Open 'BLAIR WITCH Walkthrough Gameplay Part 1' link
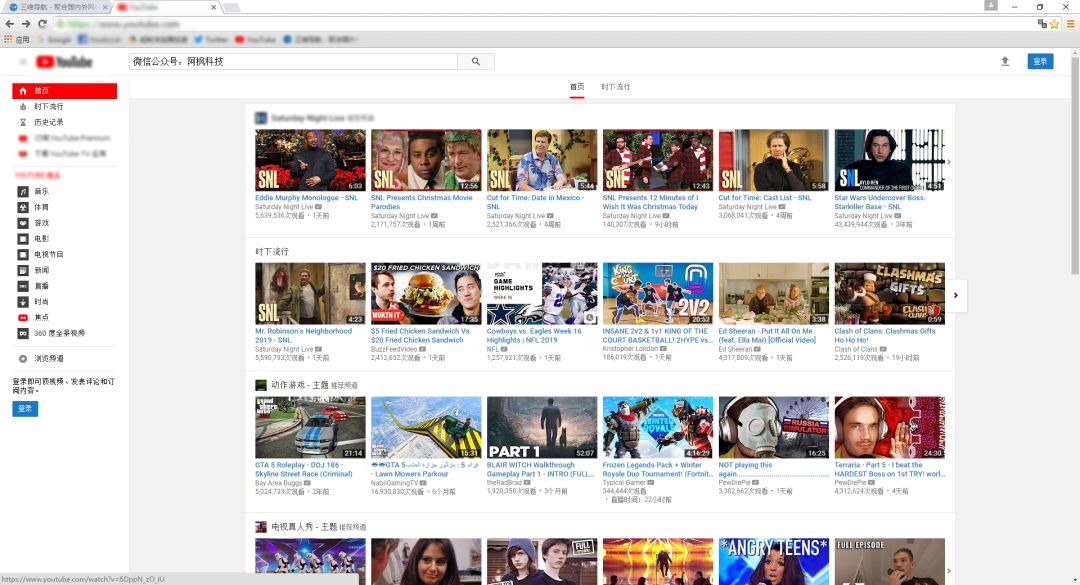Screen dimensions: 1080x585 coord(540,469)
